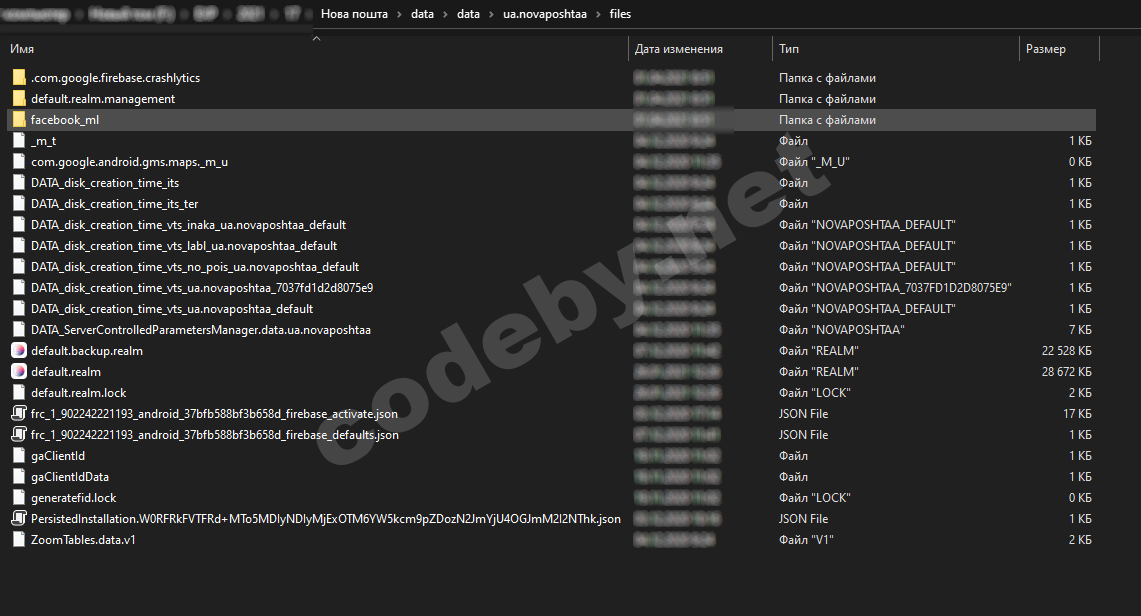
Task: Select gaClientIdData file name
Action: [70, 477]
